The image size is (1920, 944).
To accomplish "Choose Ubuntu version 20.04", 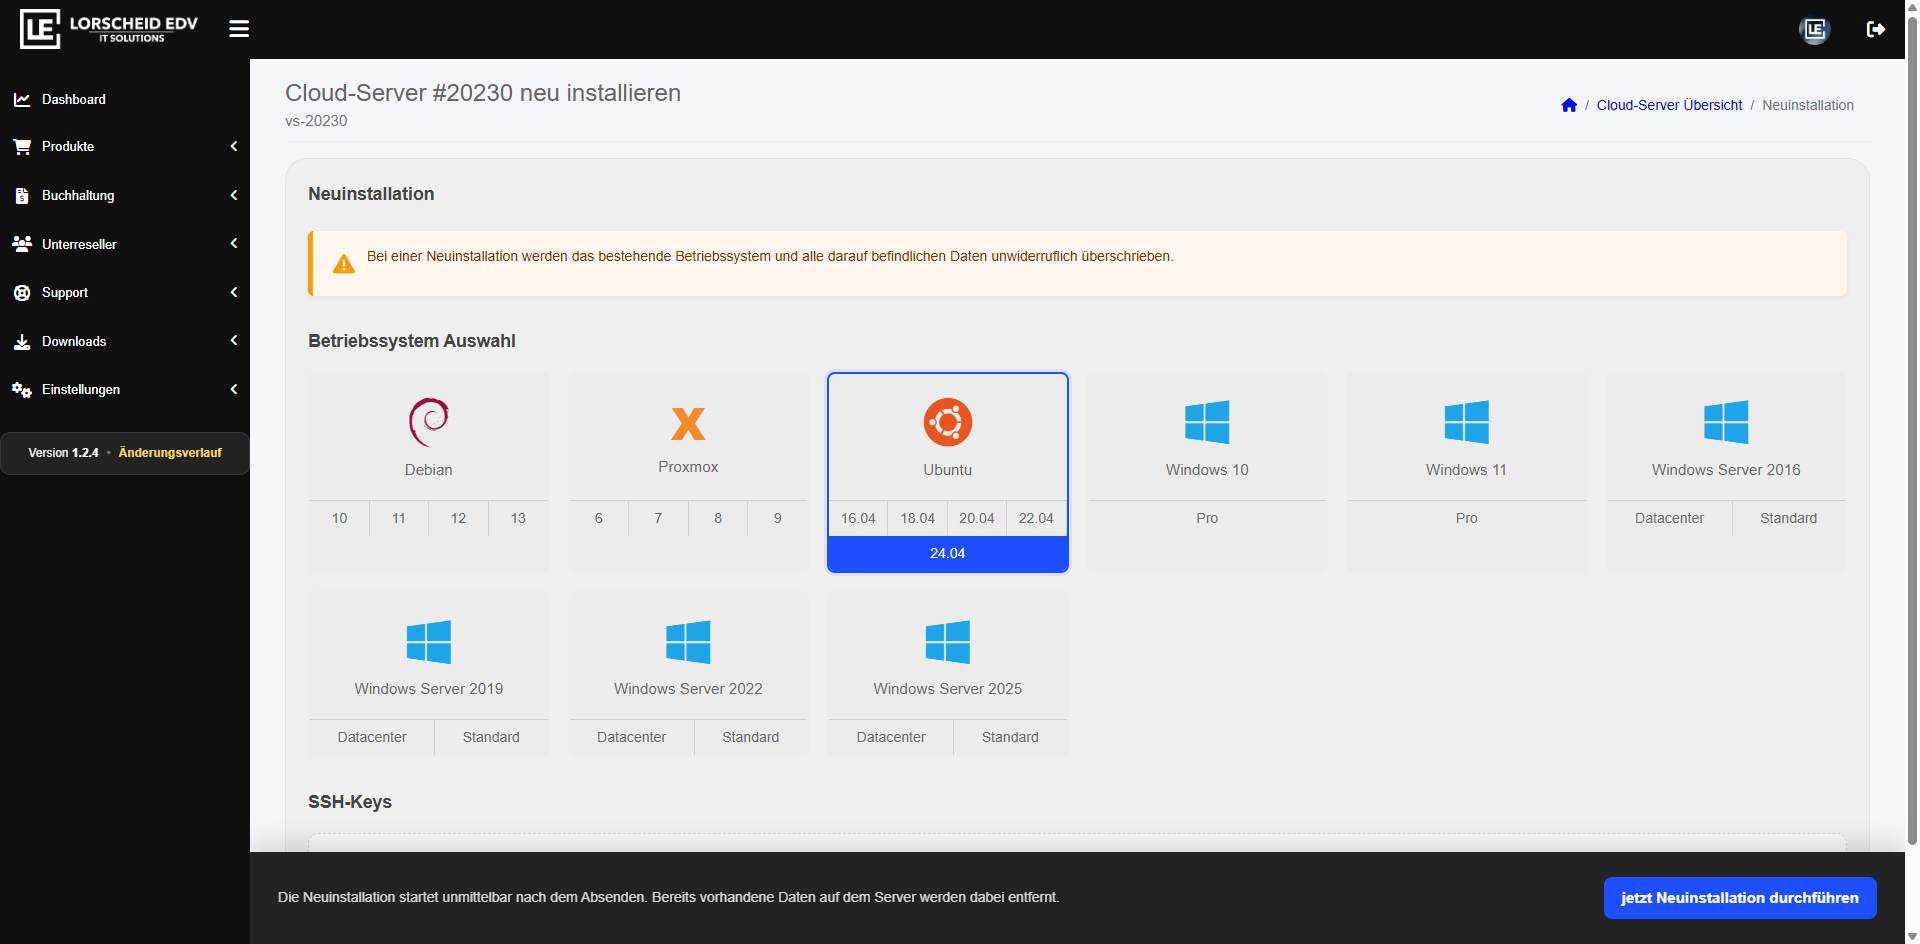I will (x=977, y=518).
